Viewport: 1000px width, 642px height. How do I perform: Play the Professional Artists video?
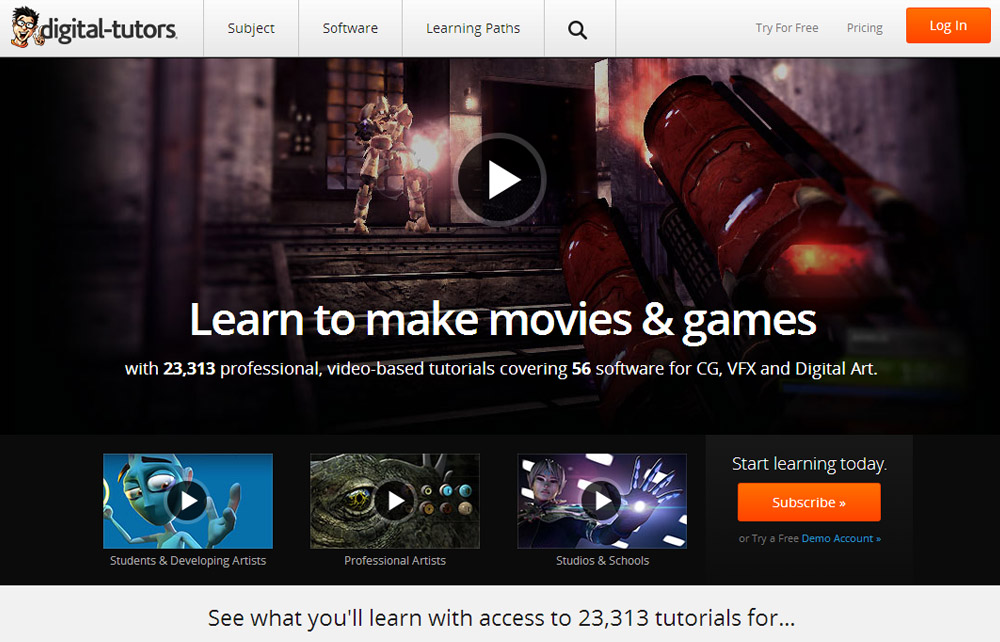[x=395, y=500]
